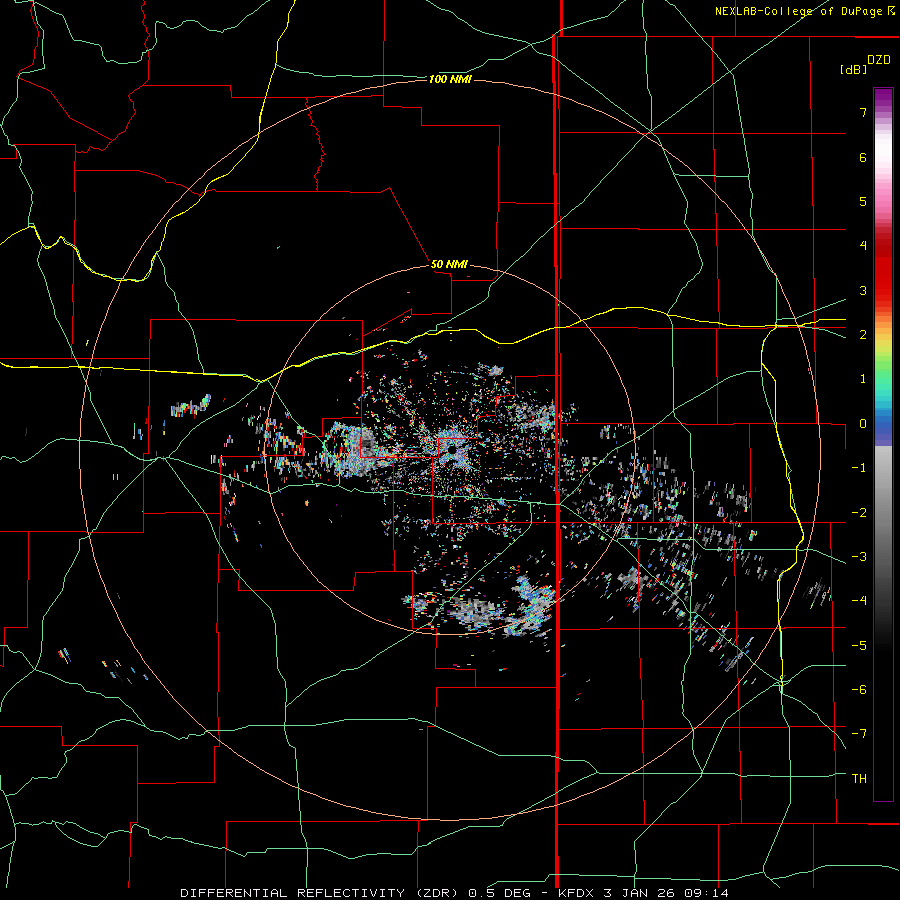Click the 4 value on the color scale

[863, 246]
